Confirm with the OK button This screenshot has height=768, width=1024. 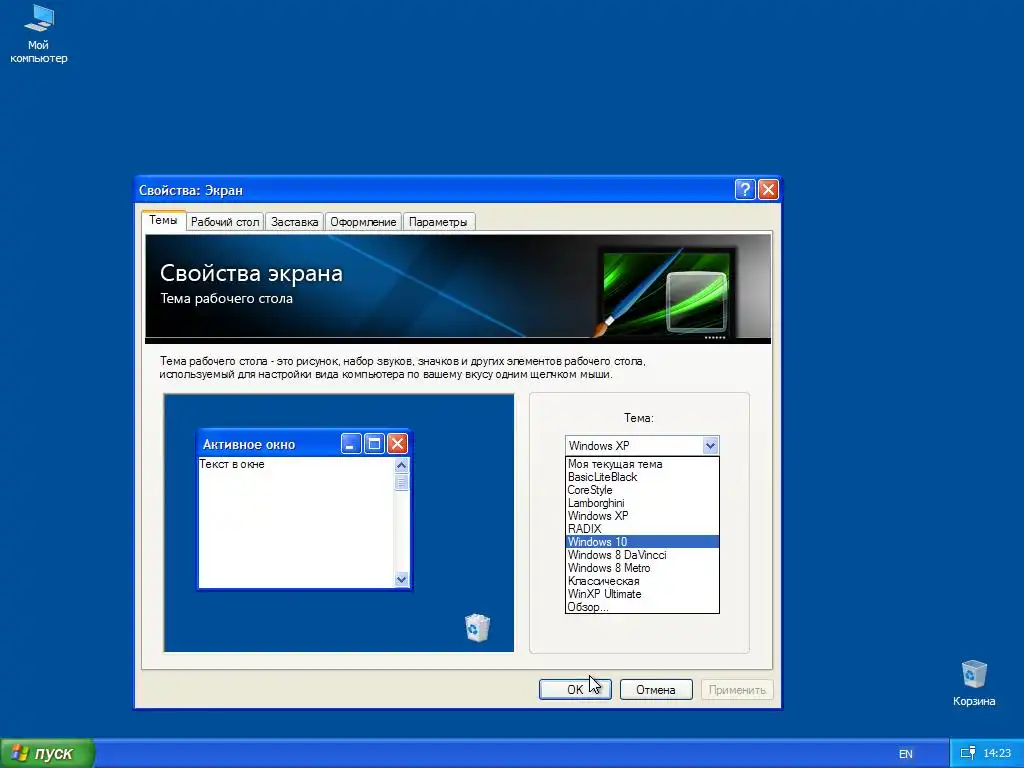click(575, 690)
